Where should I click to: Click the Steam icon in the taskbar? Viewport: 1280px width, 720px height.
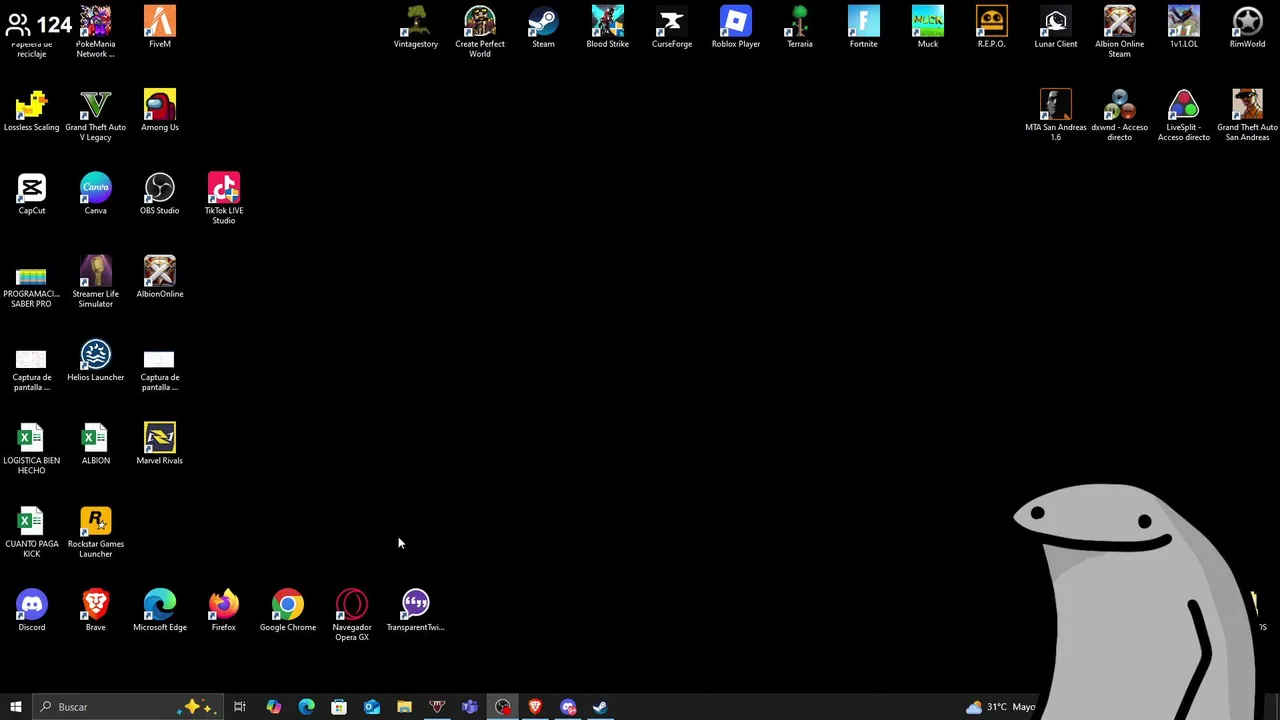600,707
